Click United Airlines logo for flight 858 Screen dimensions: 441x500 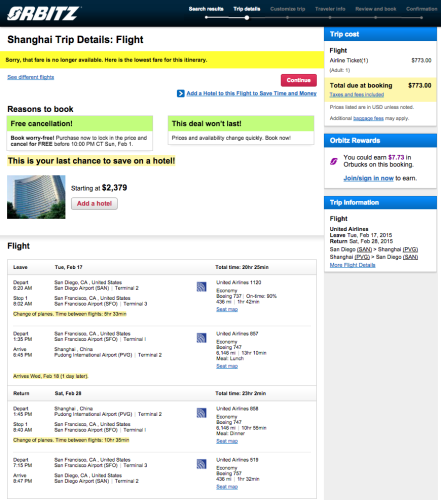201,413
